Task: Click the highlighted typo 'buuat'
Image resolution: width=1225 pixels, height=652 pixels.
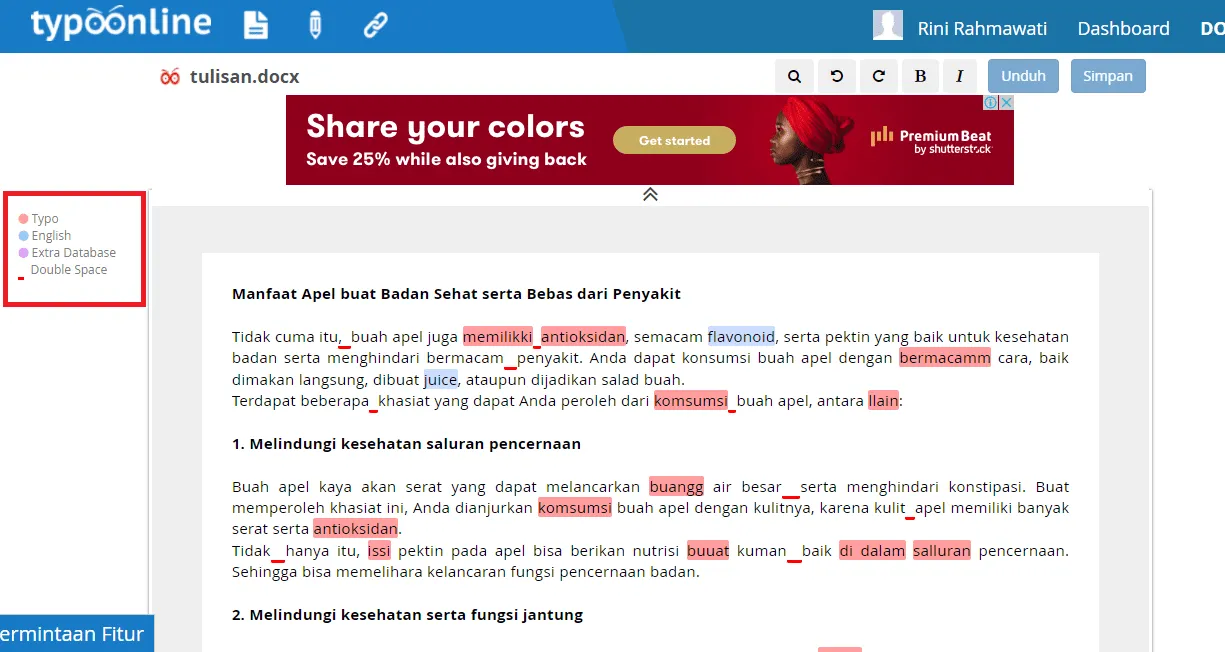Action: [x=708, y=551]
